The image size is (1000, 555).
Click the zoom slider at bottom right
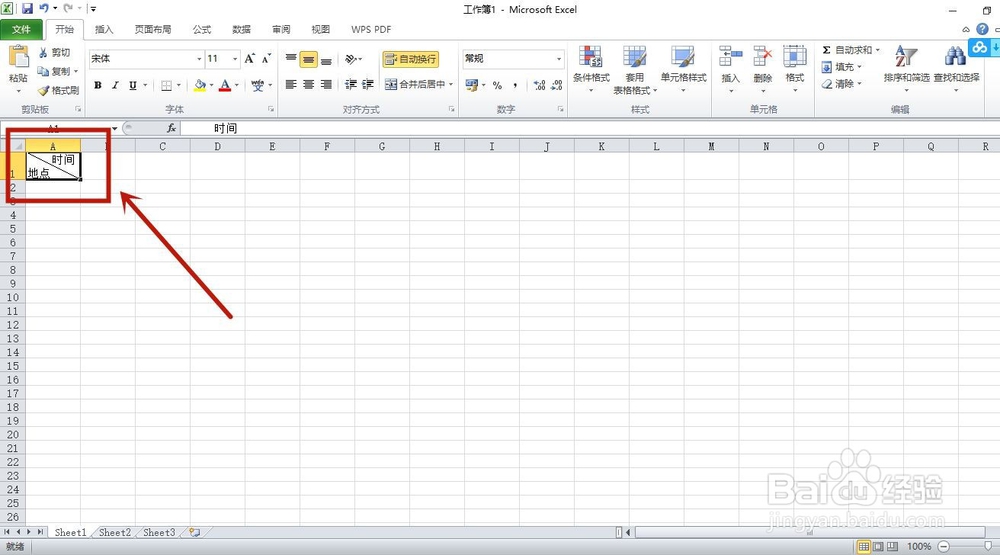pos(988,546)
